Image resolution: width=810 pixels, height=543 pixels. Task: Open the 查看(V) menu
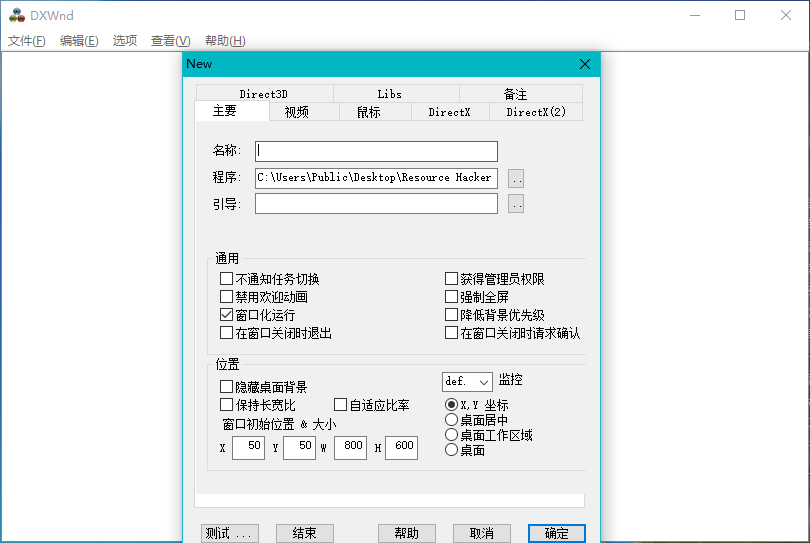pos(170,41)
